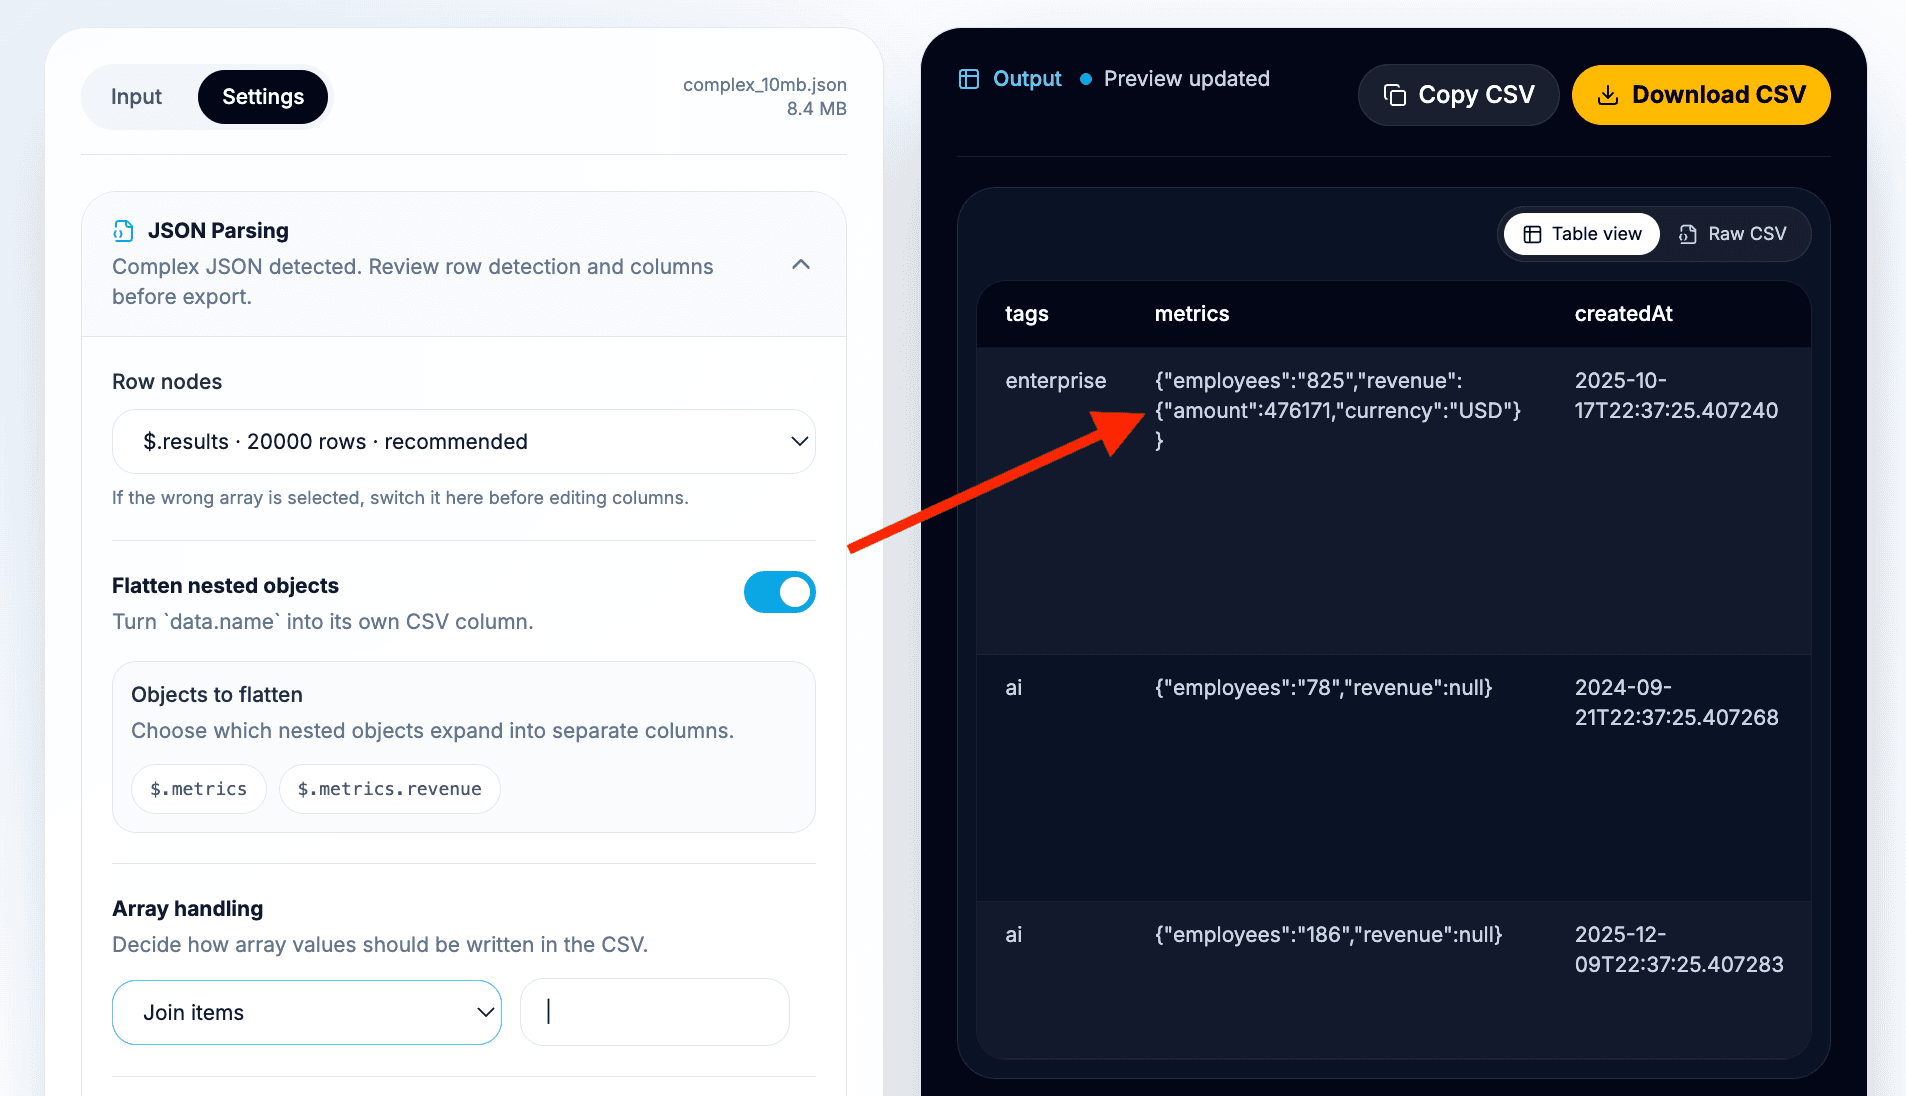Switch to Table view
Image resolution: width=1906 pixels, height=1096 pixels.
(x=1581, y=234)
